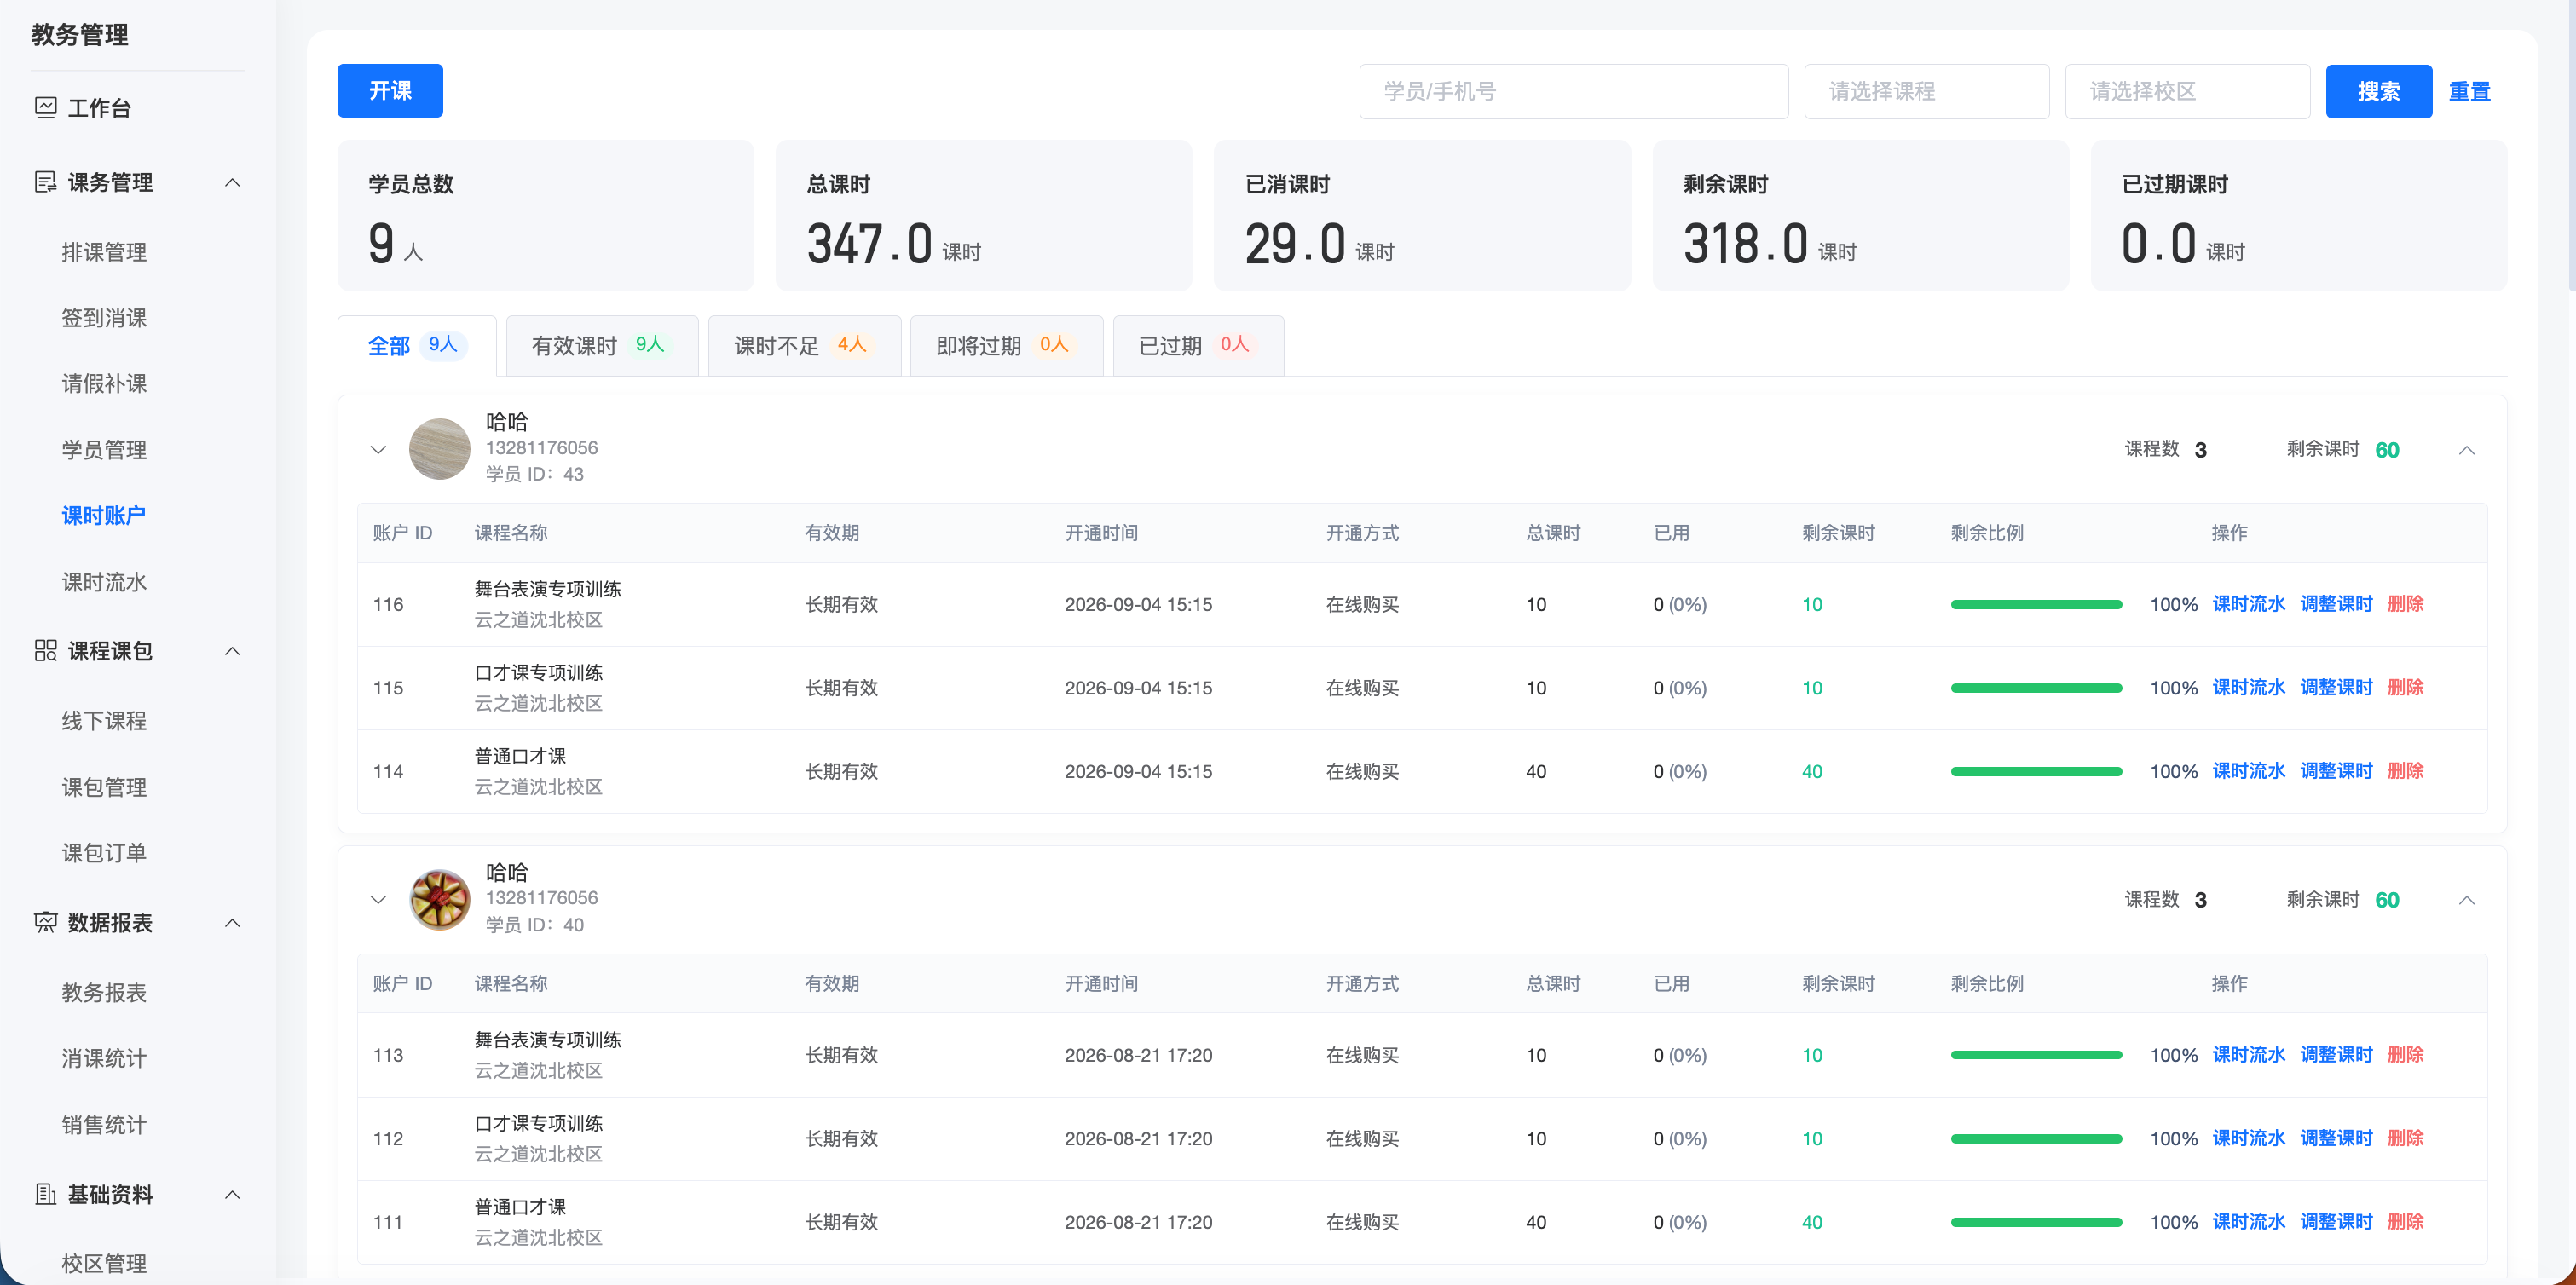The width and height of the screenshot is (2576, 1285).
Task: Click 调整课时 for account 116
Action: [x=2335, y=604]
